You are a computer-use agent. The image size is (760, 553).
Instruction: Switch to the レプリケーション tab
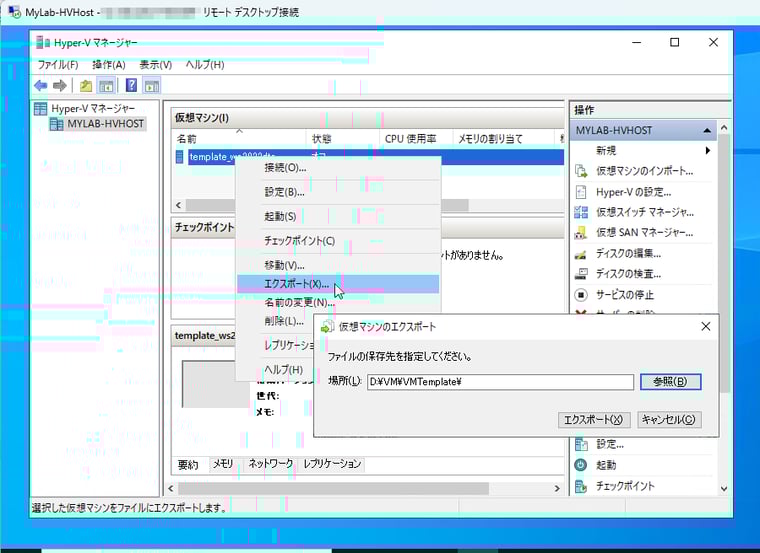click(332, 464)
